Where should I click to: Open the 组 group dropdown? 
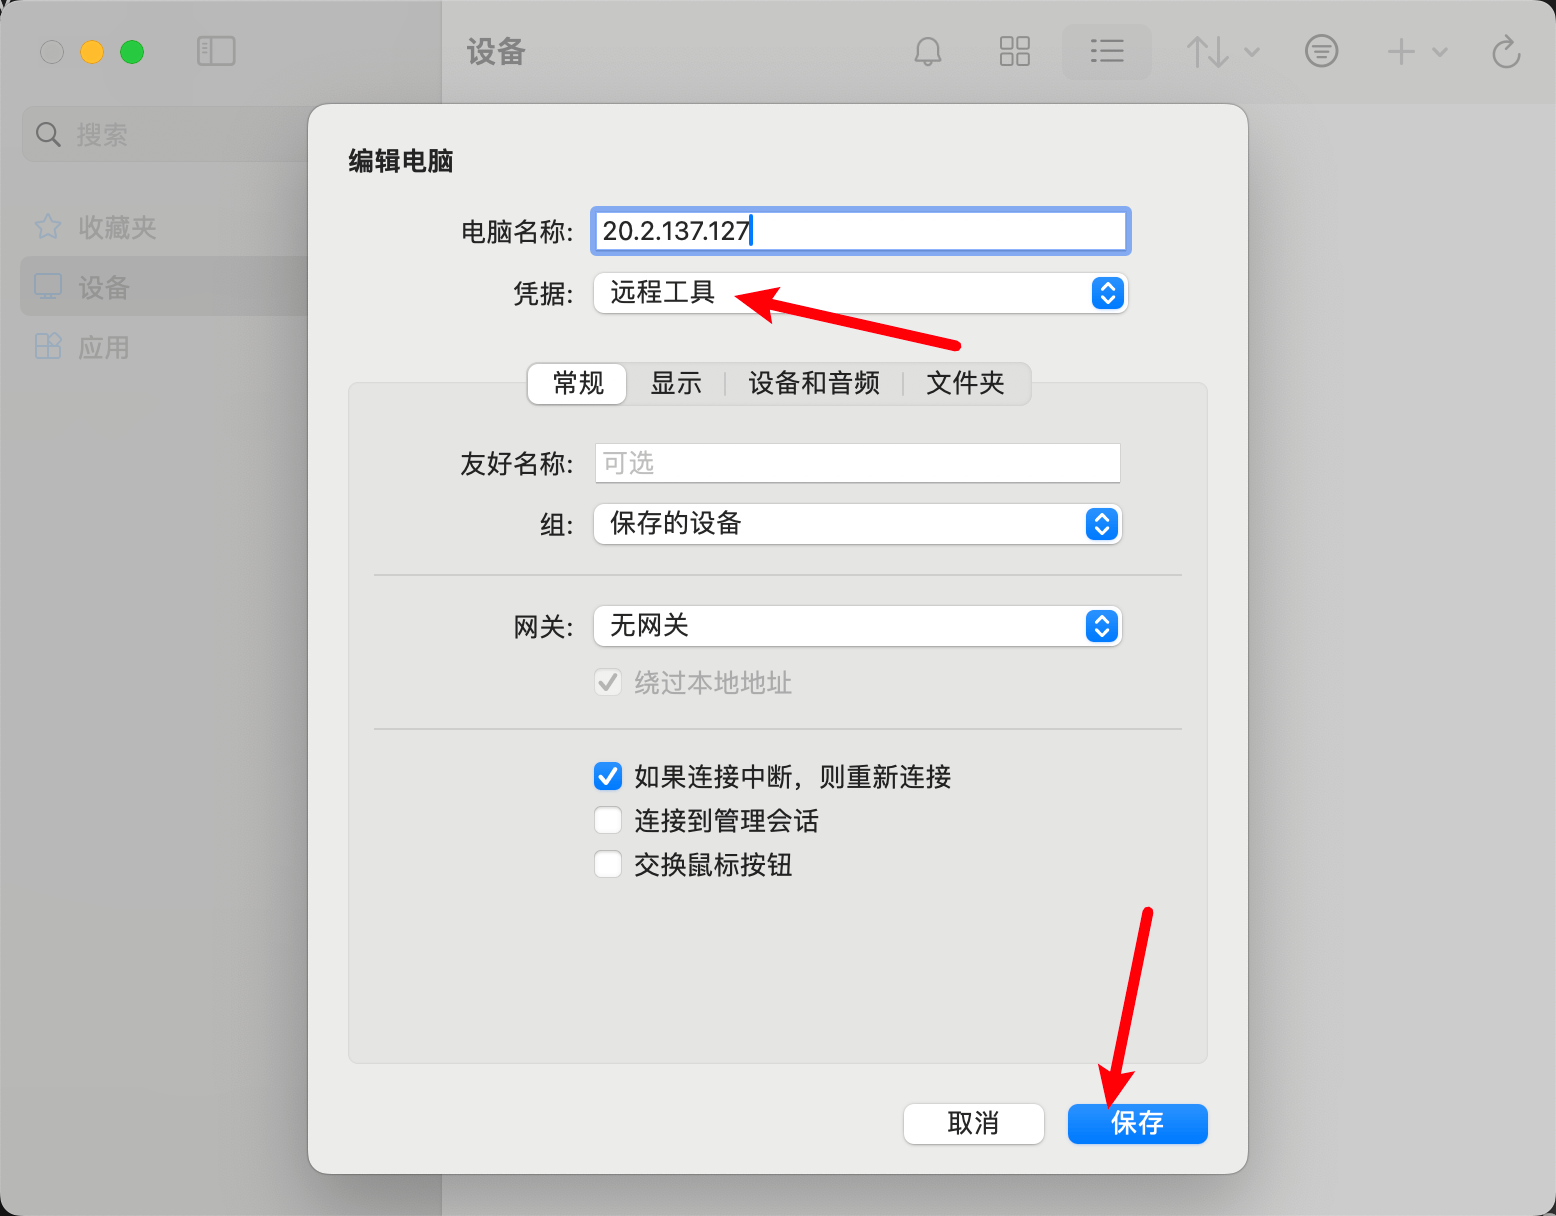point(858,524)
